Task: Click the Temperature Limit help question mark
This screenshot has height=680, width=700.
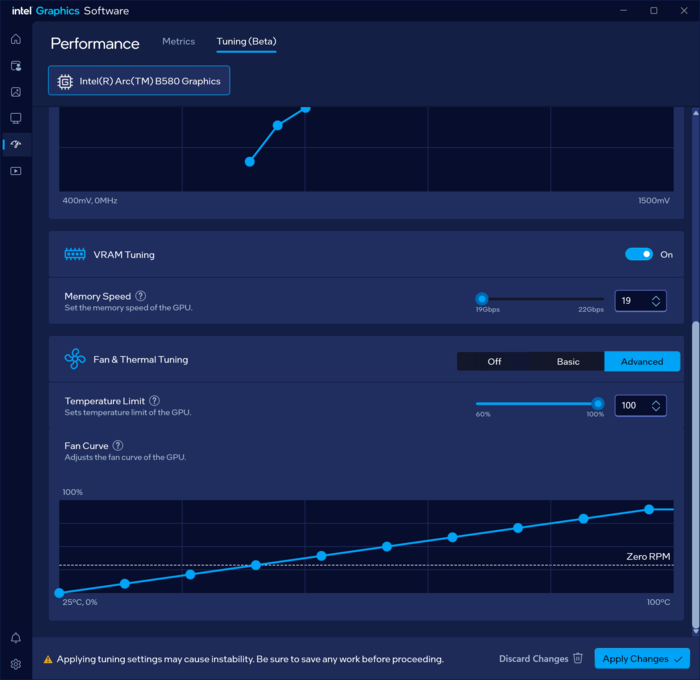Action: point(154,400)
